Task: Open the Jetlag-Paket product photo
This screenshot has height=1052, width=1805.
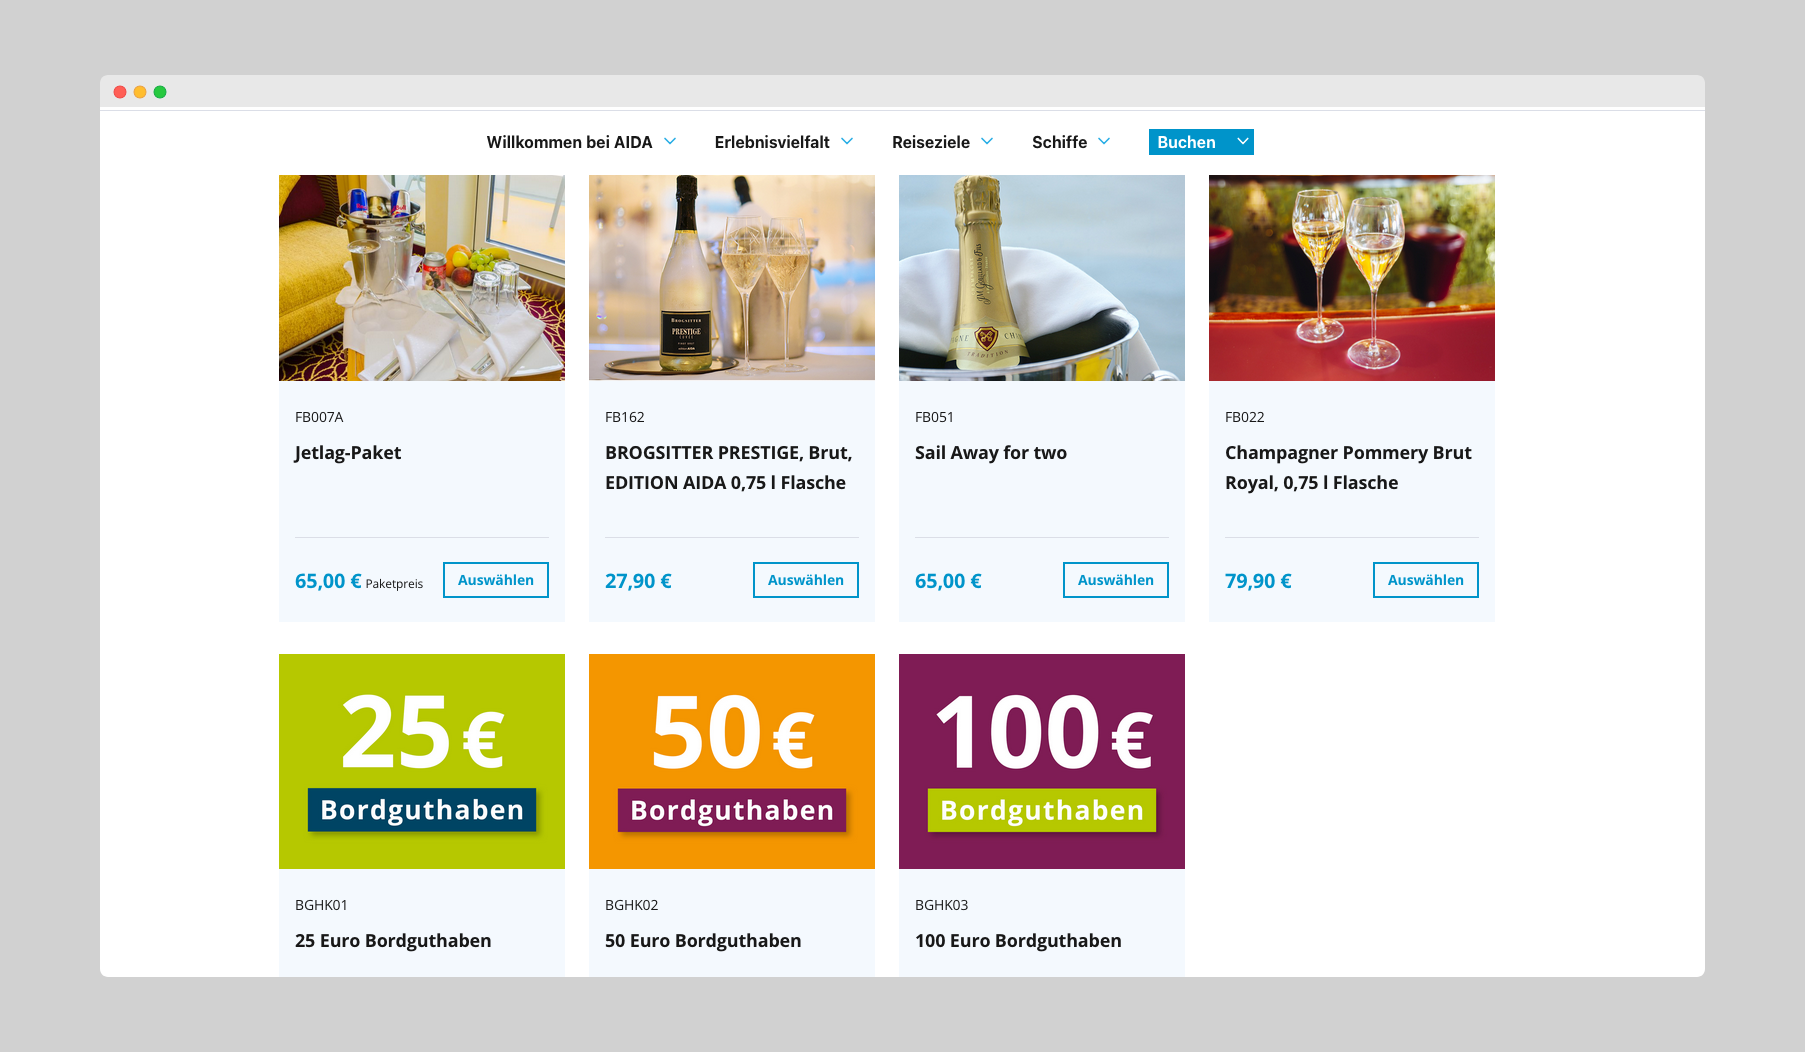Action: coord(422,278)
